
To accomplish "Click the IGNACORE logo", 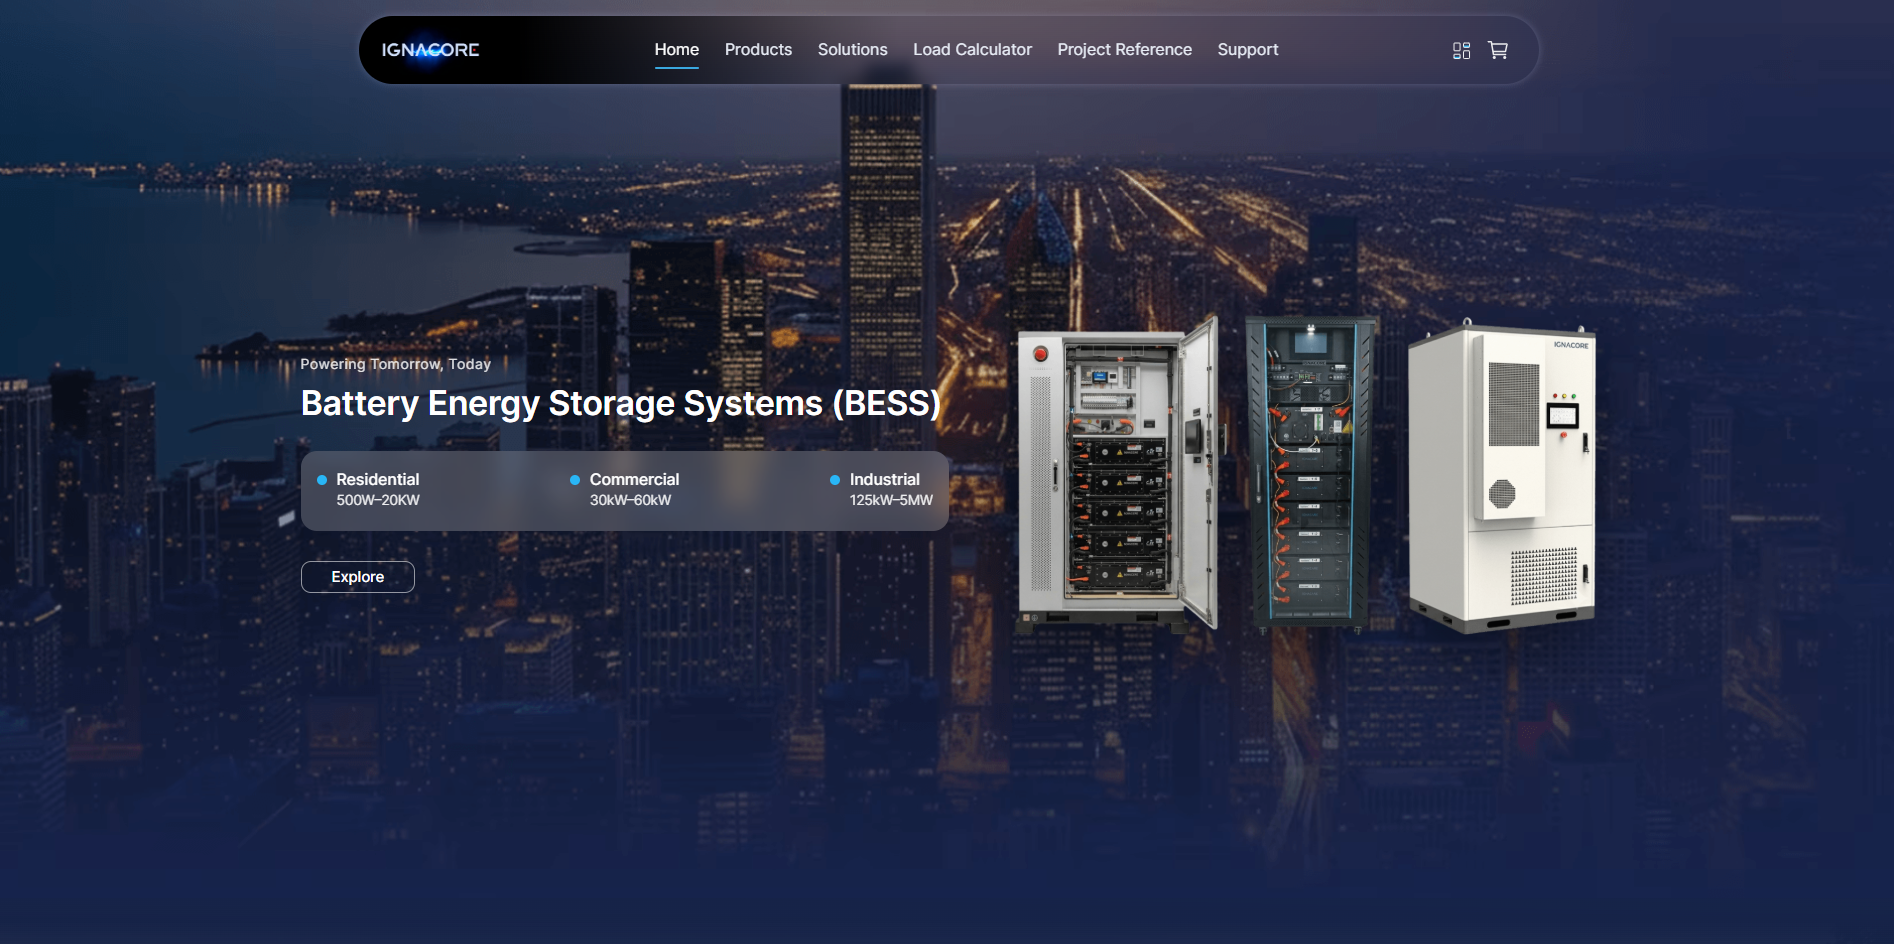I will coord(430,50).
